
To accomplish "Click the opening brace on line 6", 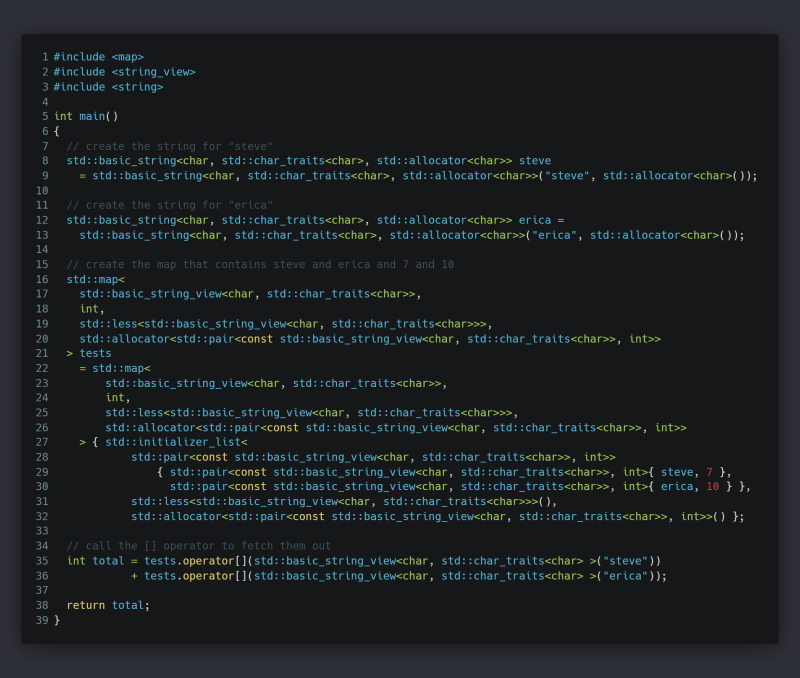I will click(x=57, y=132).
